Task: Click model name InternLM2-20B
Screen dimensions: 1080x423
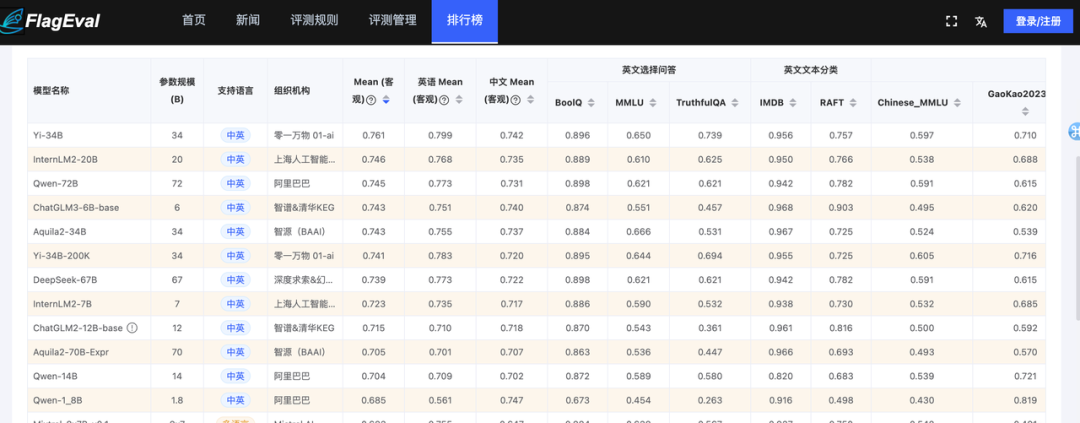Action: click(x=65, y=159)
